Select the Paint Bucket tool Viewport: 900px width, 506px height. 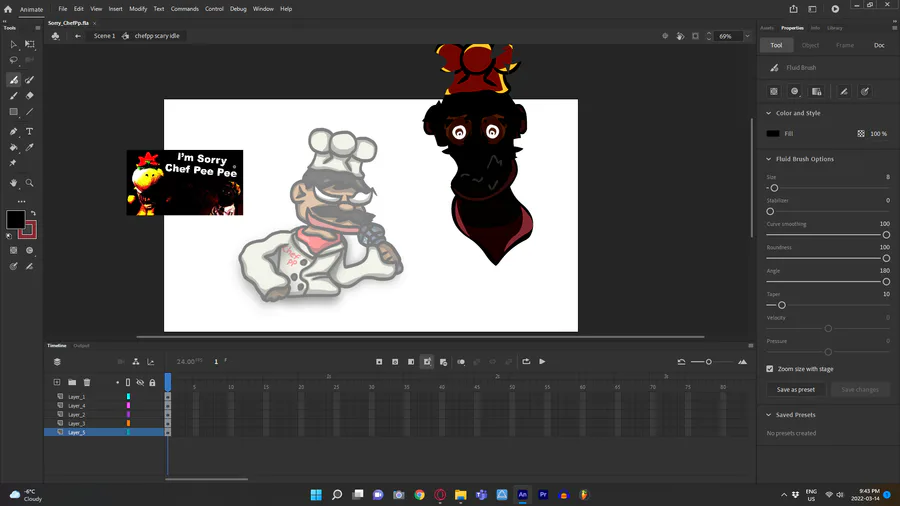[x=13, y=147]
